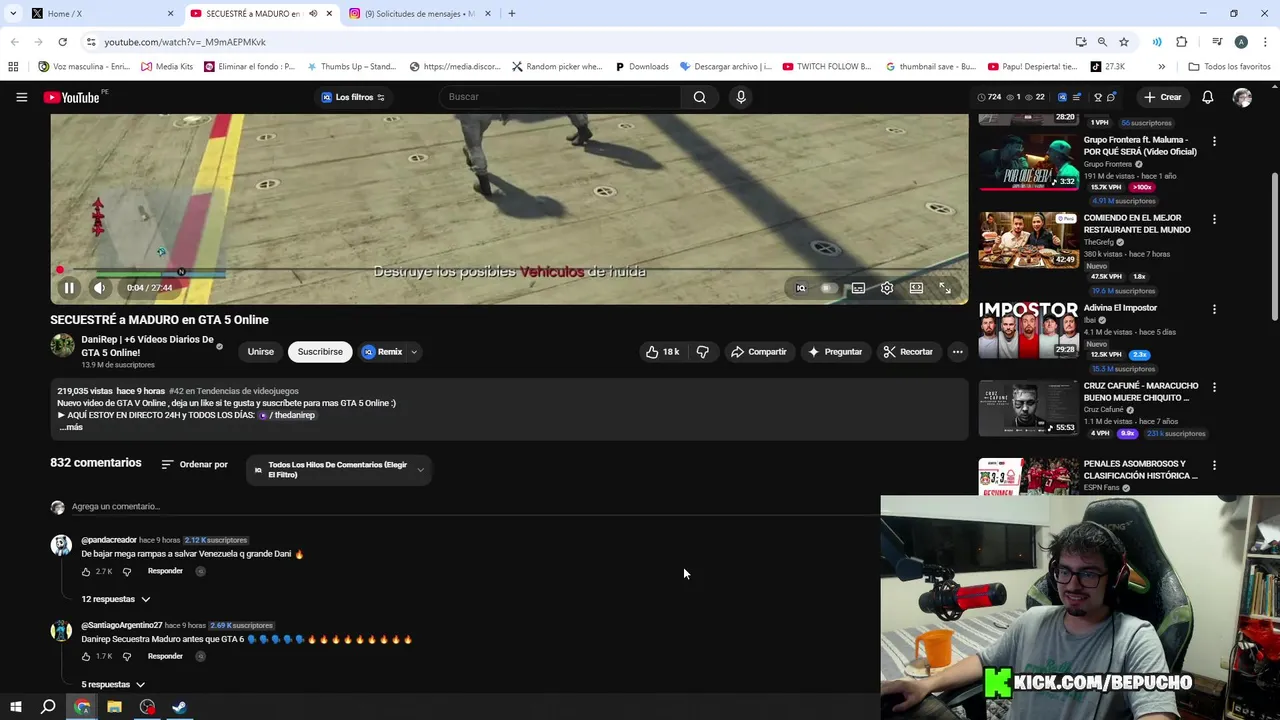The width and height of the screenshot is (1280, 720).
Task: Open options for COMIENDO EN EL MEJOR RESTAURANTE video
Action: tap(1214, 220)
